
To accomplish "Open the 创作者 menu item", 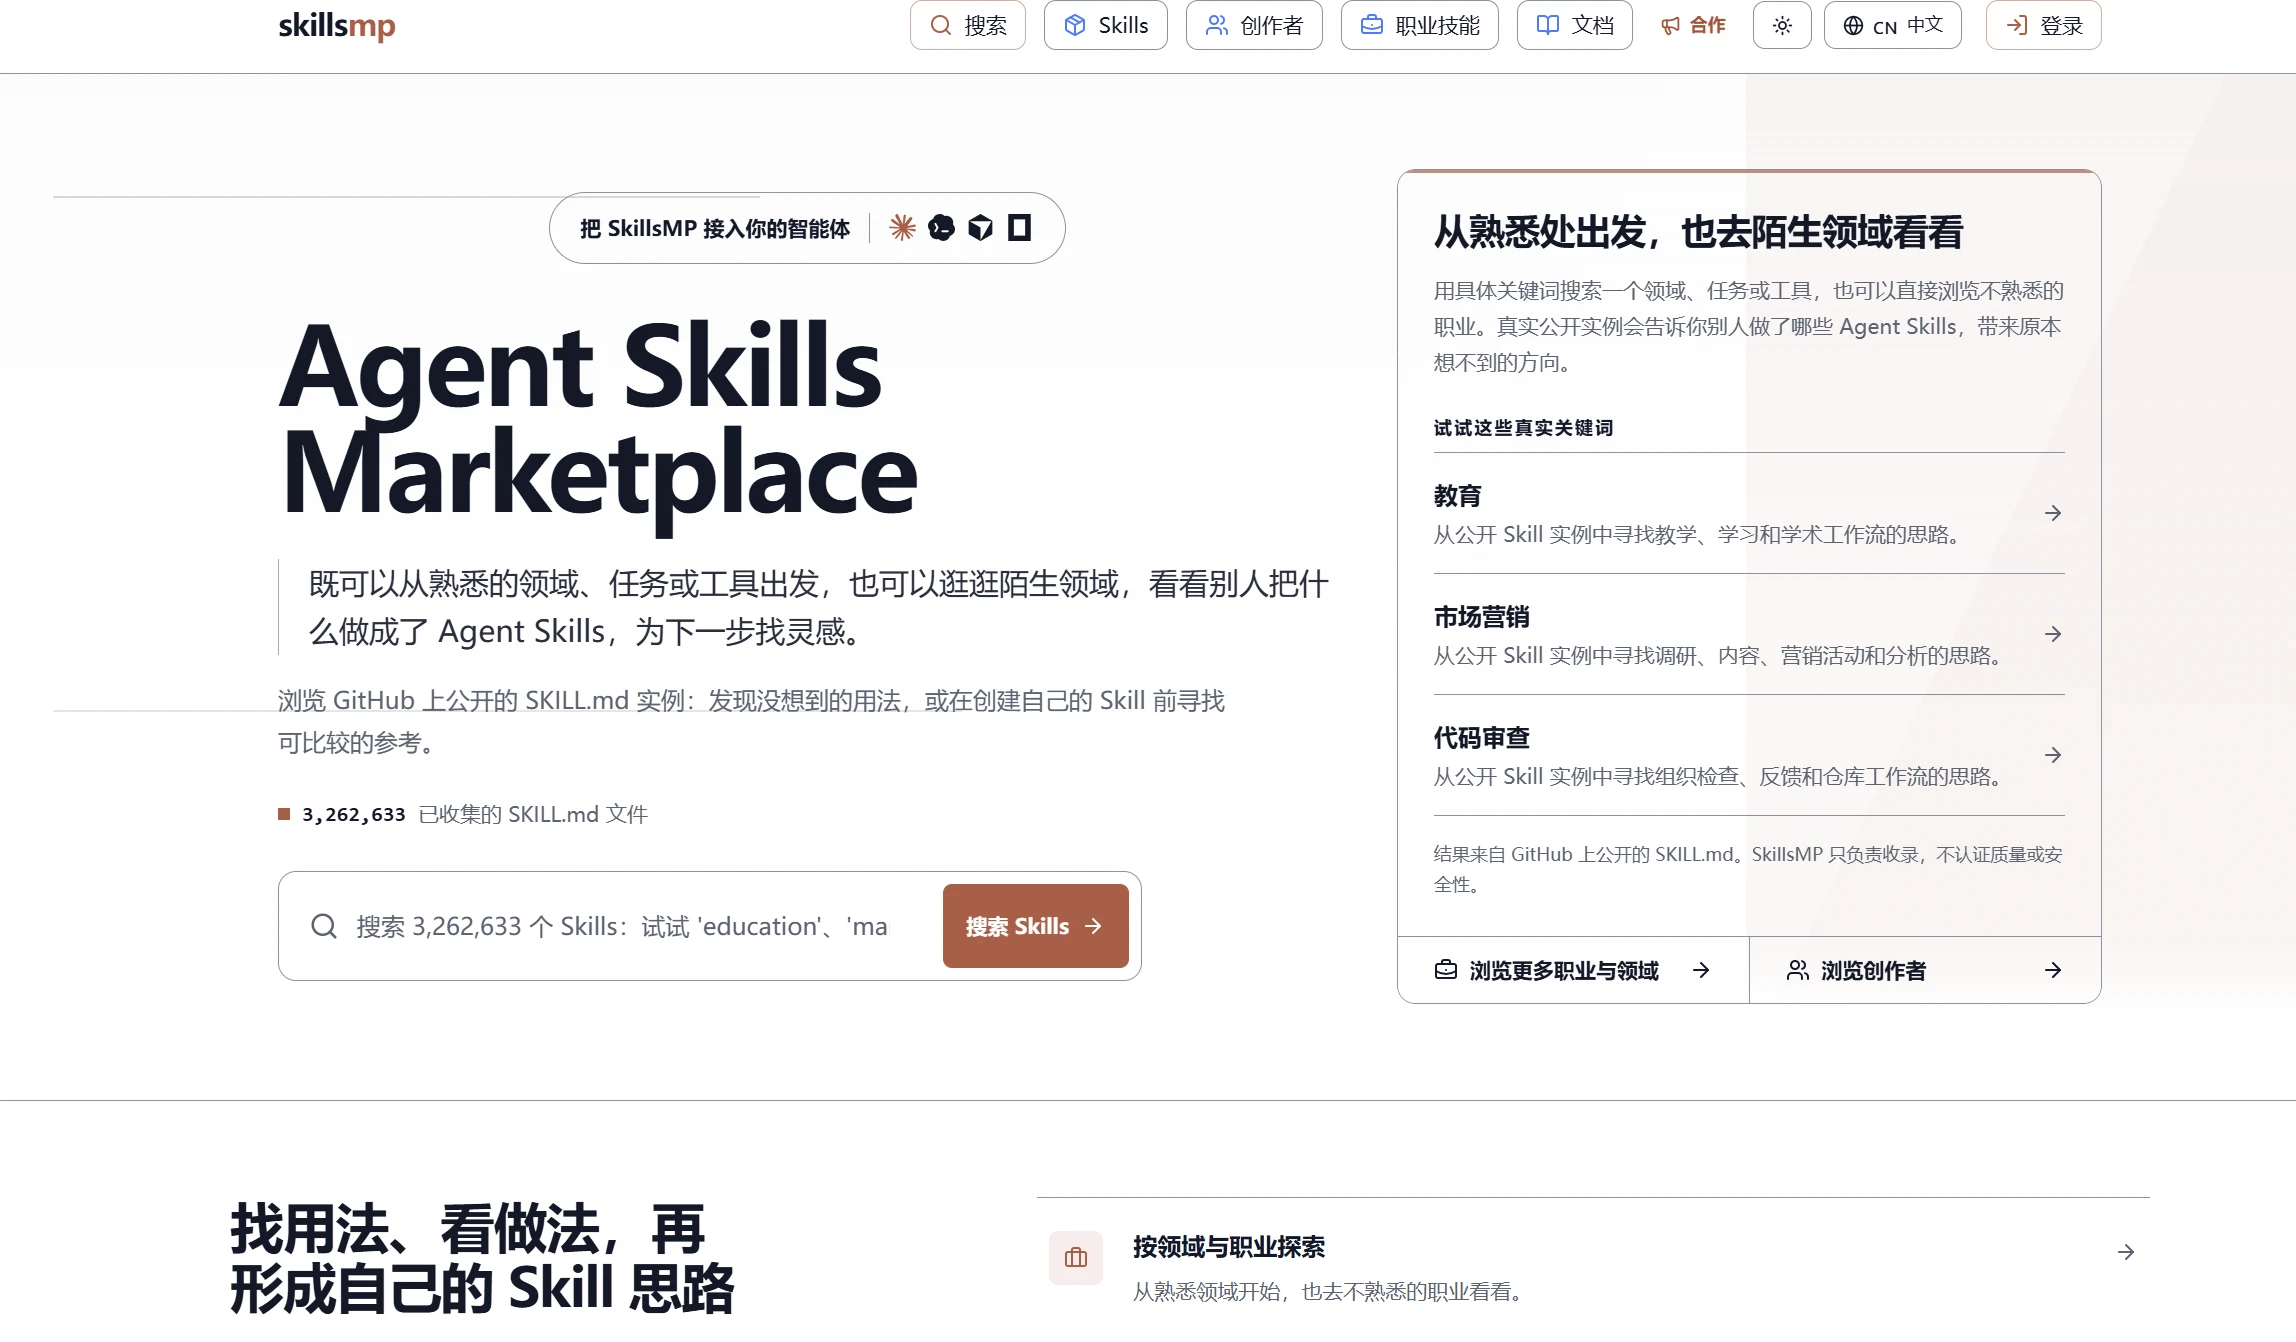I will [x=1254, y=25].
